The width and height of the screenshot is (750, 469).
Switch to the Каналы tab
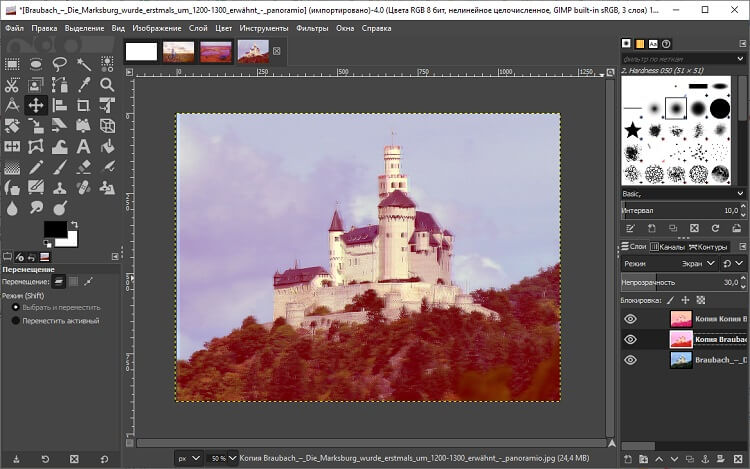(x=669, y=246)
